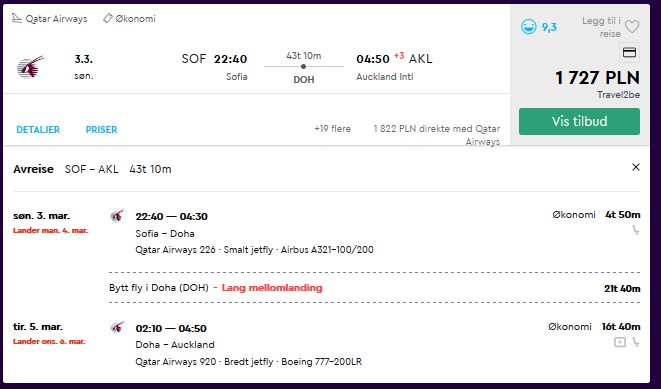This screenshot has width=661, height=389.
Task: Click Lander ons. 6. mar. notice
Action: tap(49, 341)
